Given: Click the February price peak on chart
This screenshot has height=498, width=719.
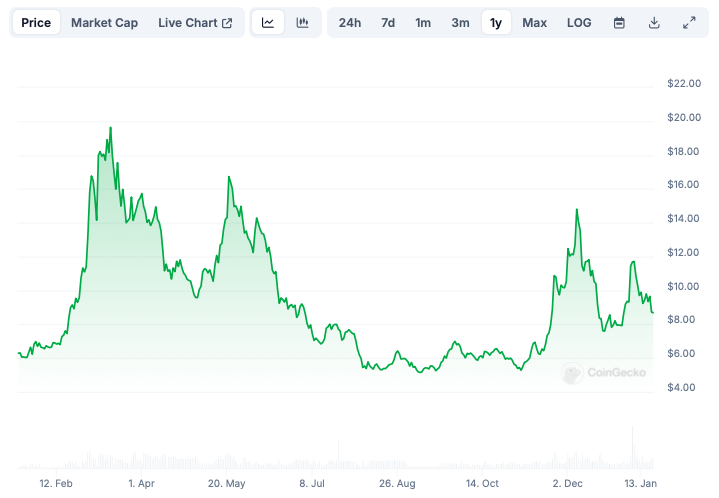Looking at the screenshot, I should tap(110, 128).
